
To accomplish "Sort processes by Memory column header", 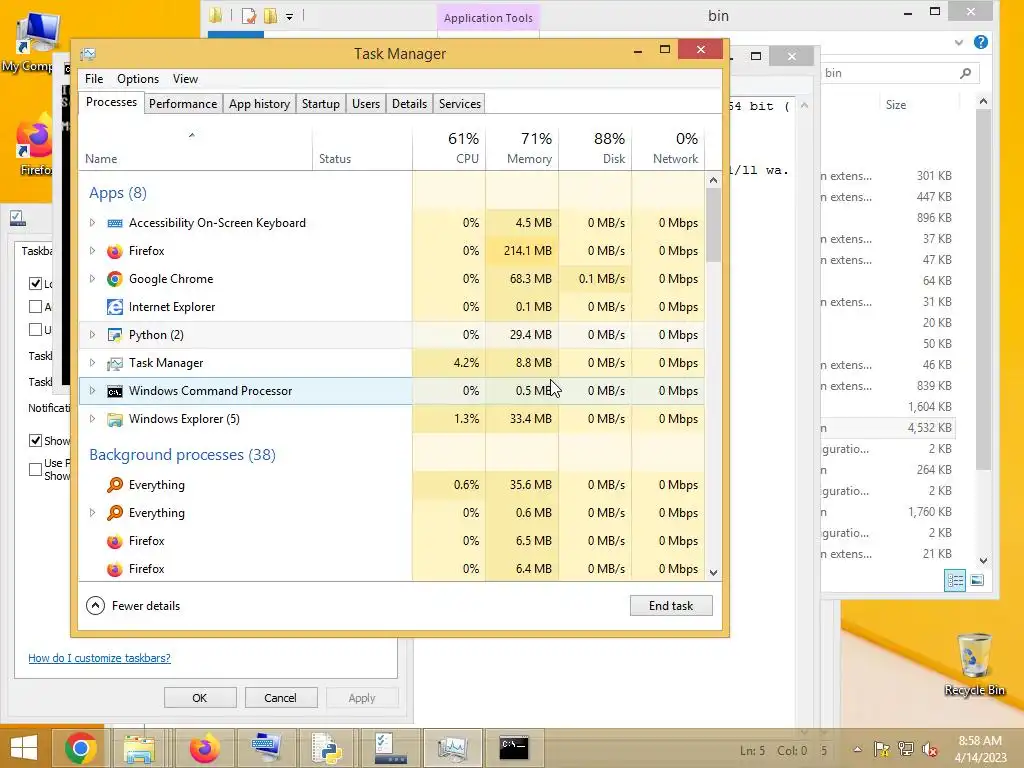I will pyautogui.click(x=522, y=148).
